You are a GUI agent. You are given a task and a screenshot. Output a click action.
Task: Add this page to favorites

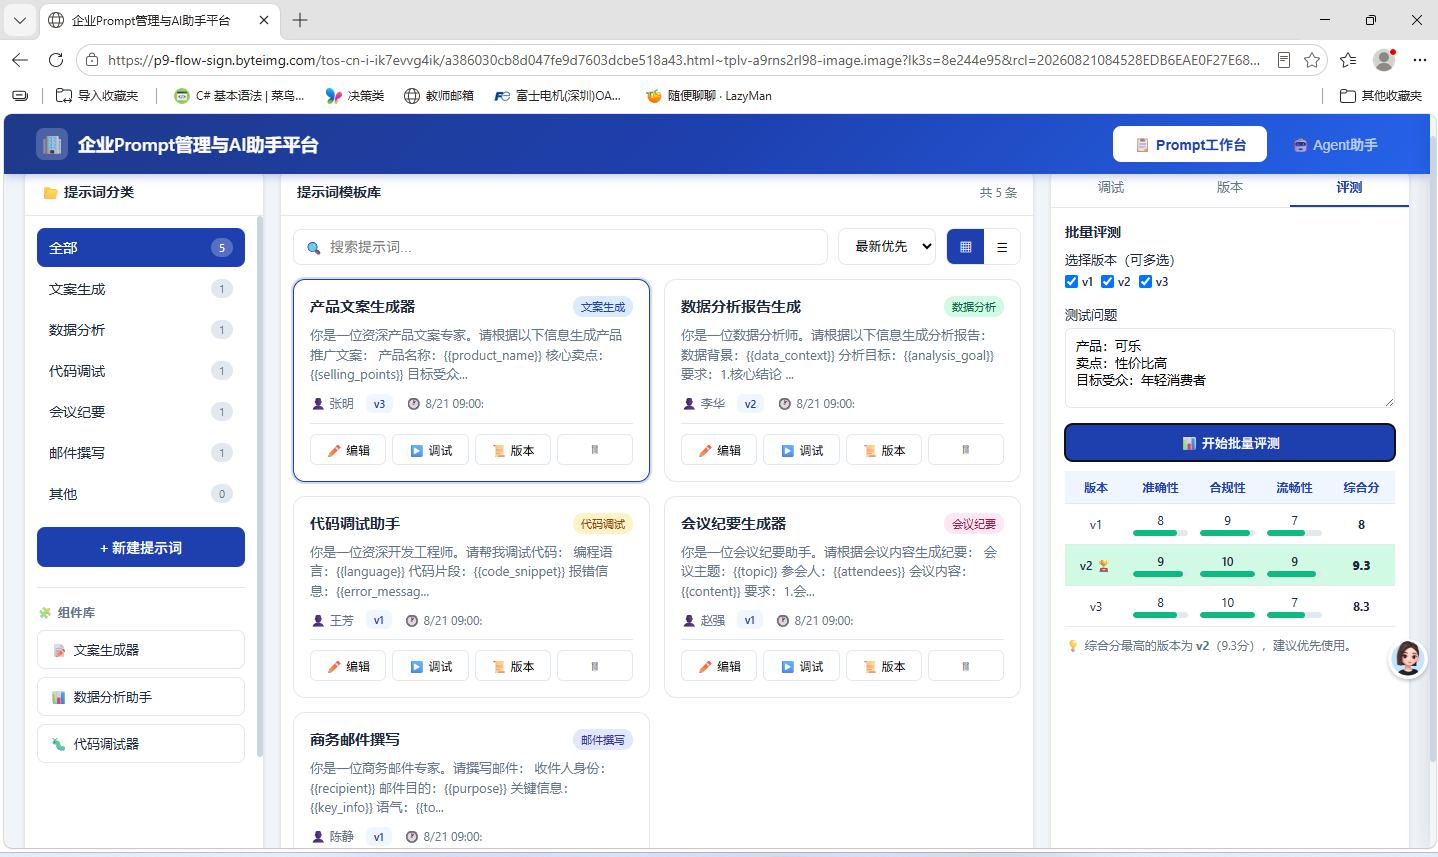click(x=1312, y=60)
